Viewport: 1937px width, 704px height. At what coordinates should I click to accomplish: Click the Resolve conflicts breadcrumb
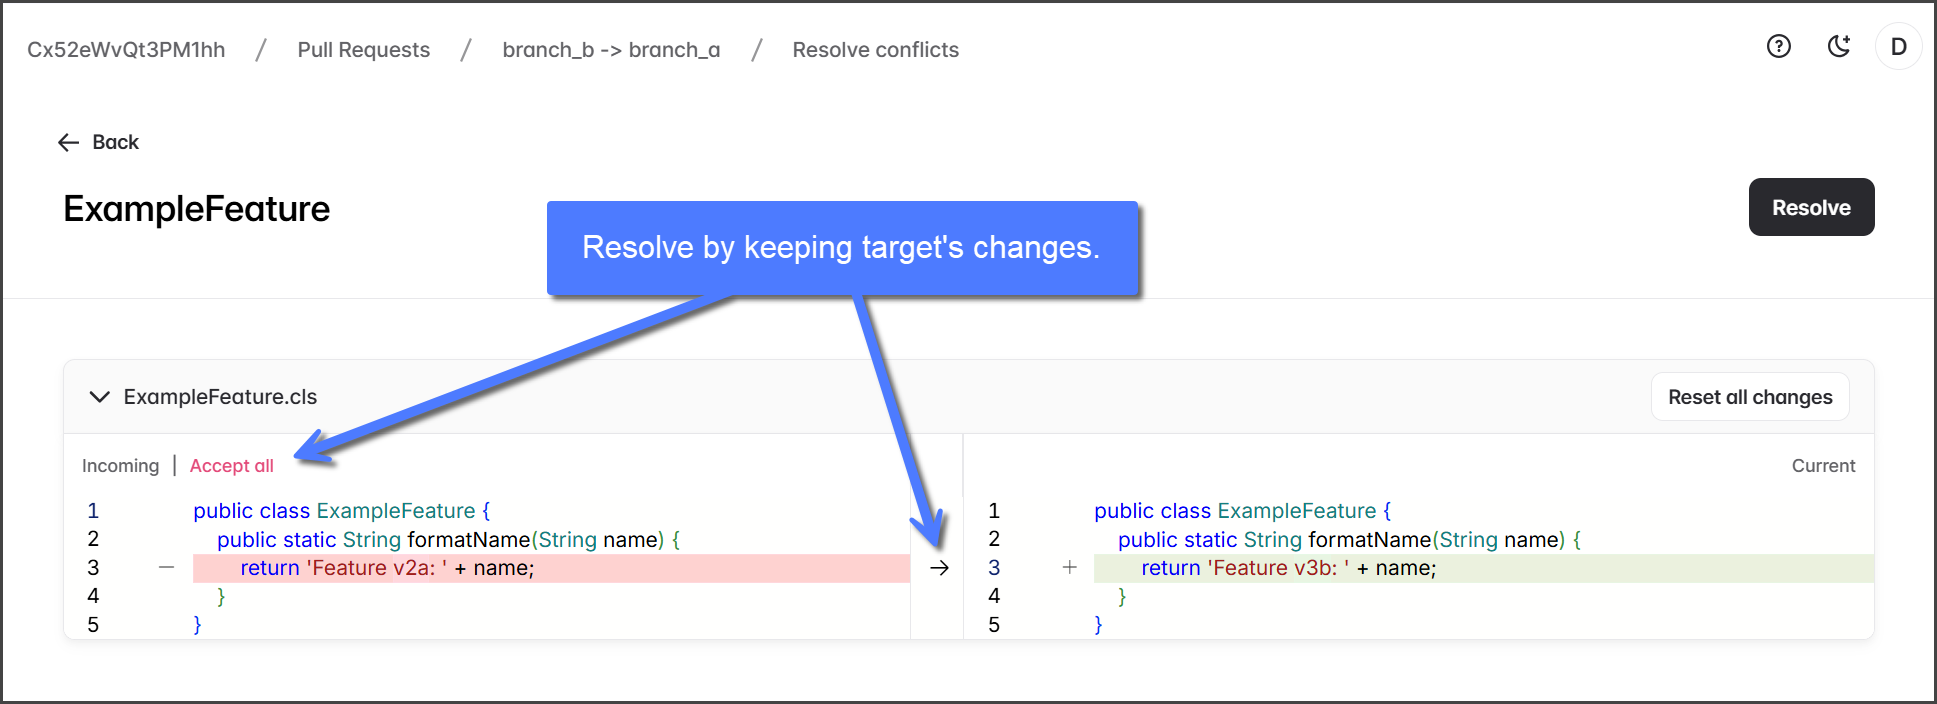coord(875,50)
